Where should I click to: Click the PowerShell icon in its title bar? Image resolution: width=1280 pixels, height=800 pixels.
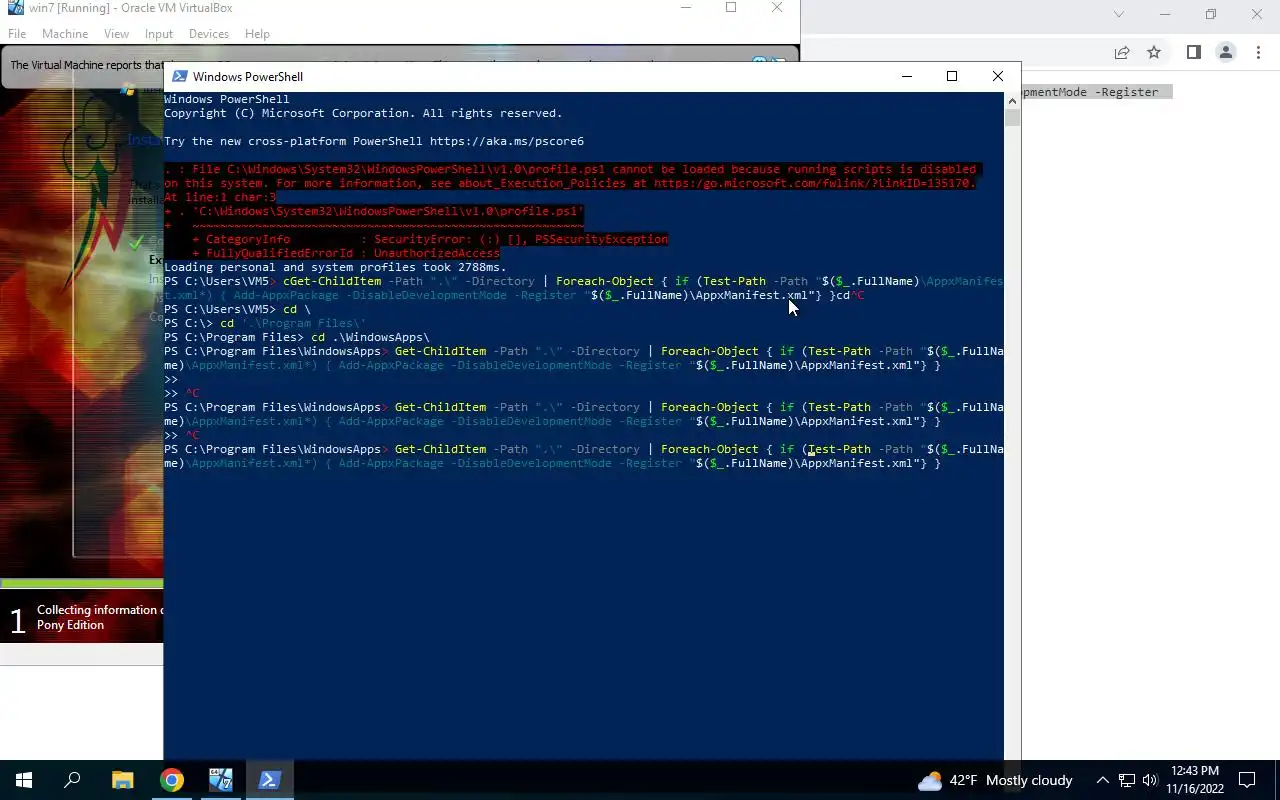(x=180, y=76)
